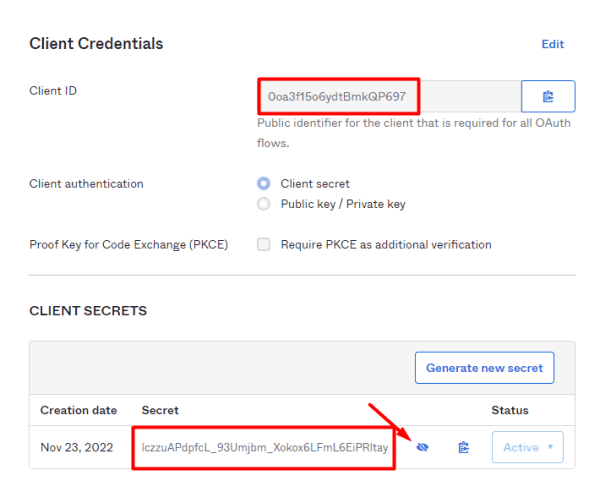Click the Secret column header

pos(160,410)
